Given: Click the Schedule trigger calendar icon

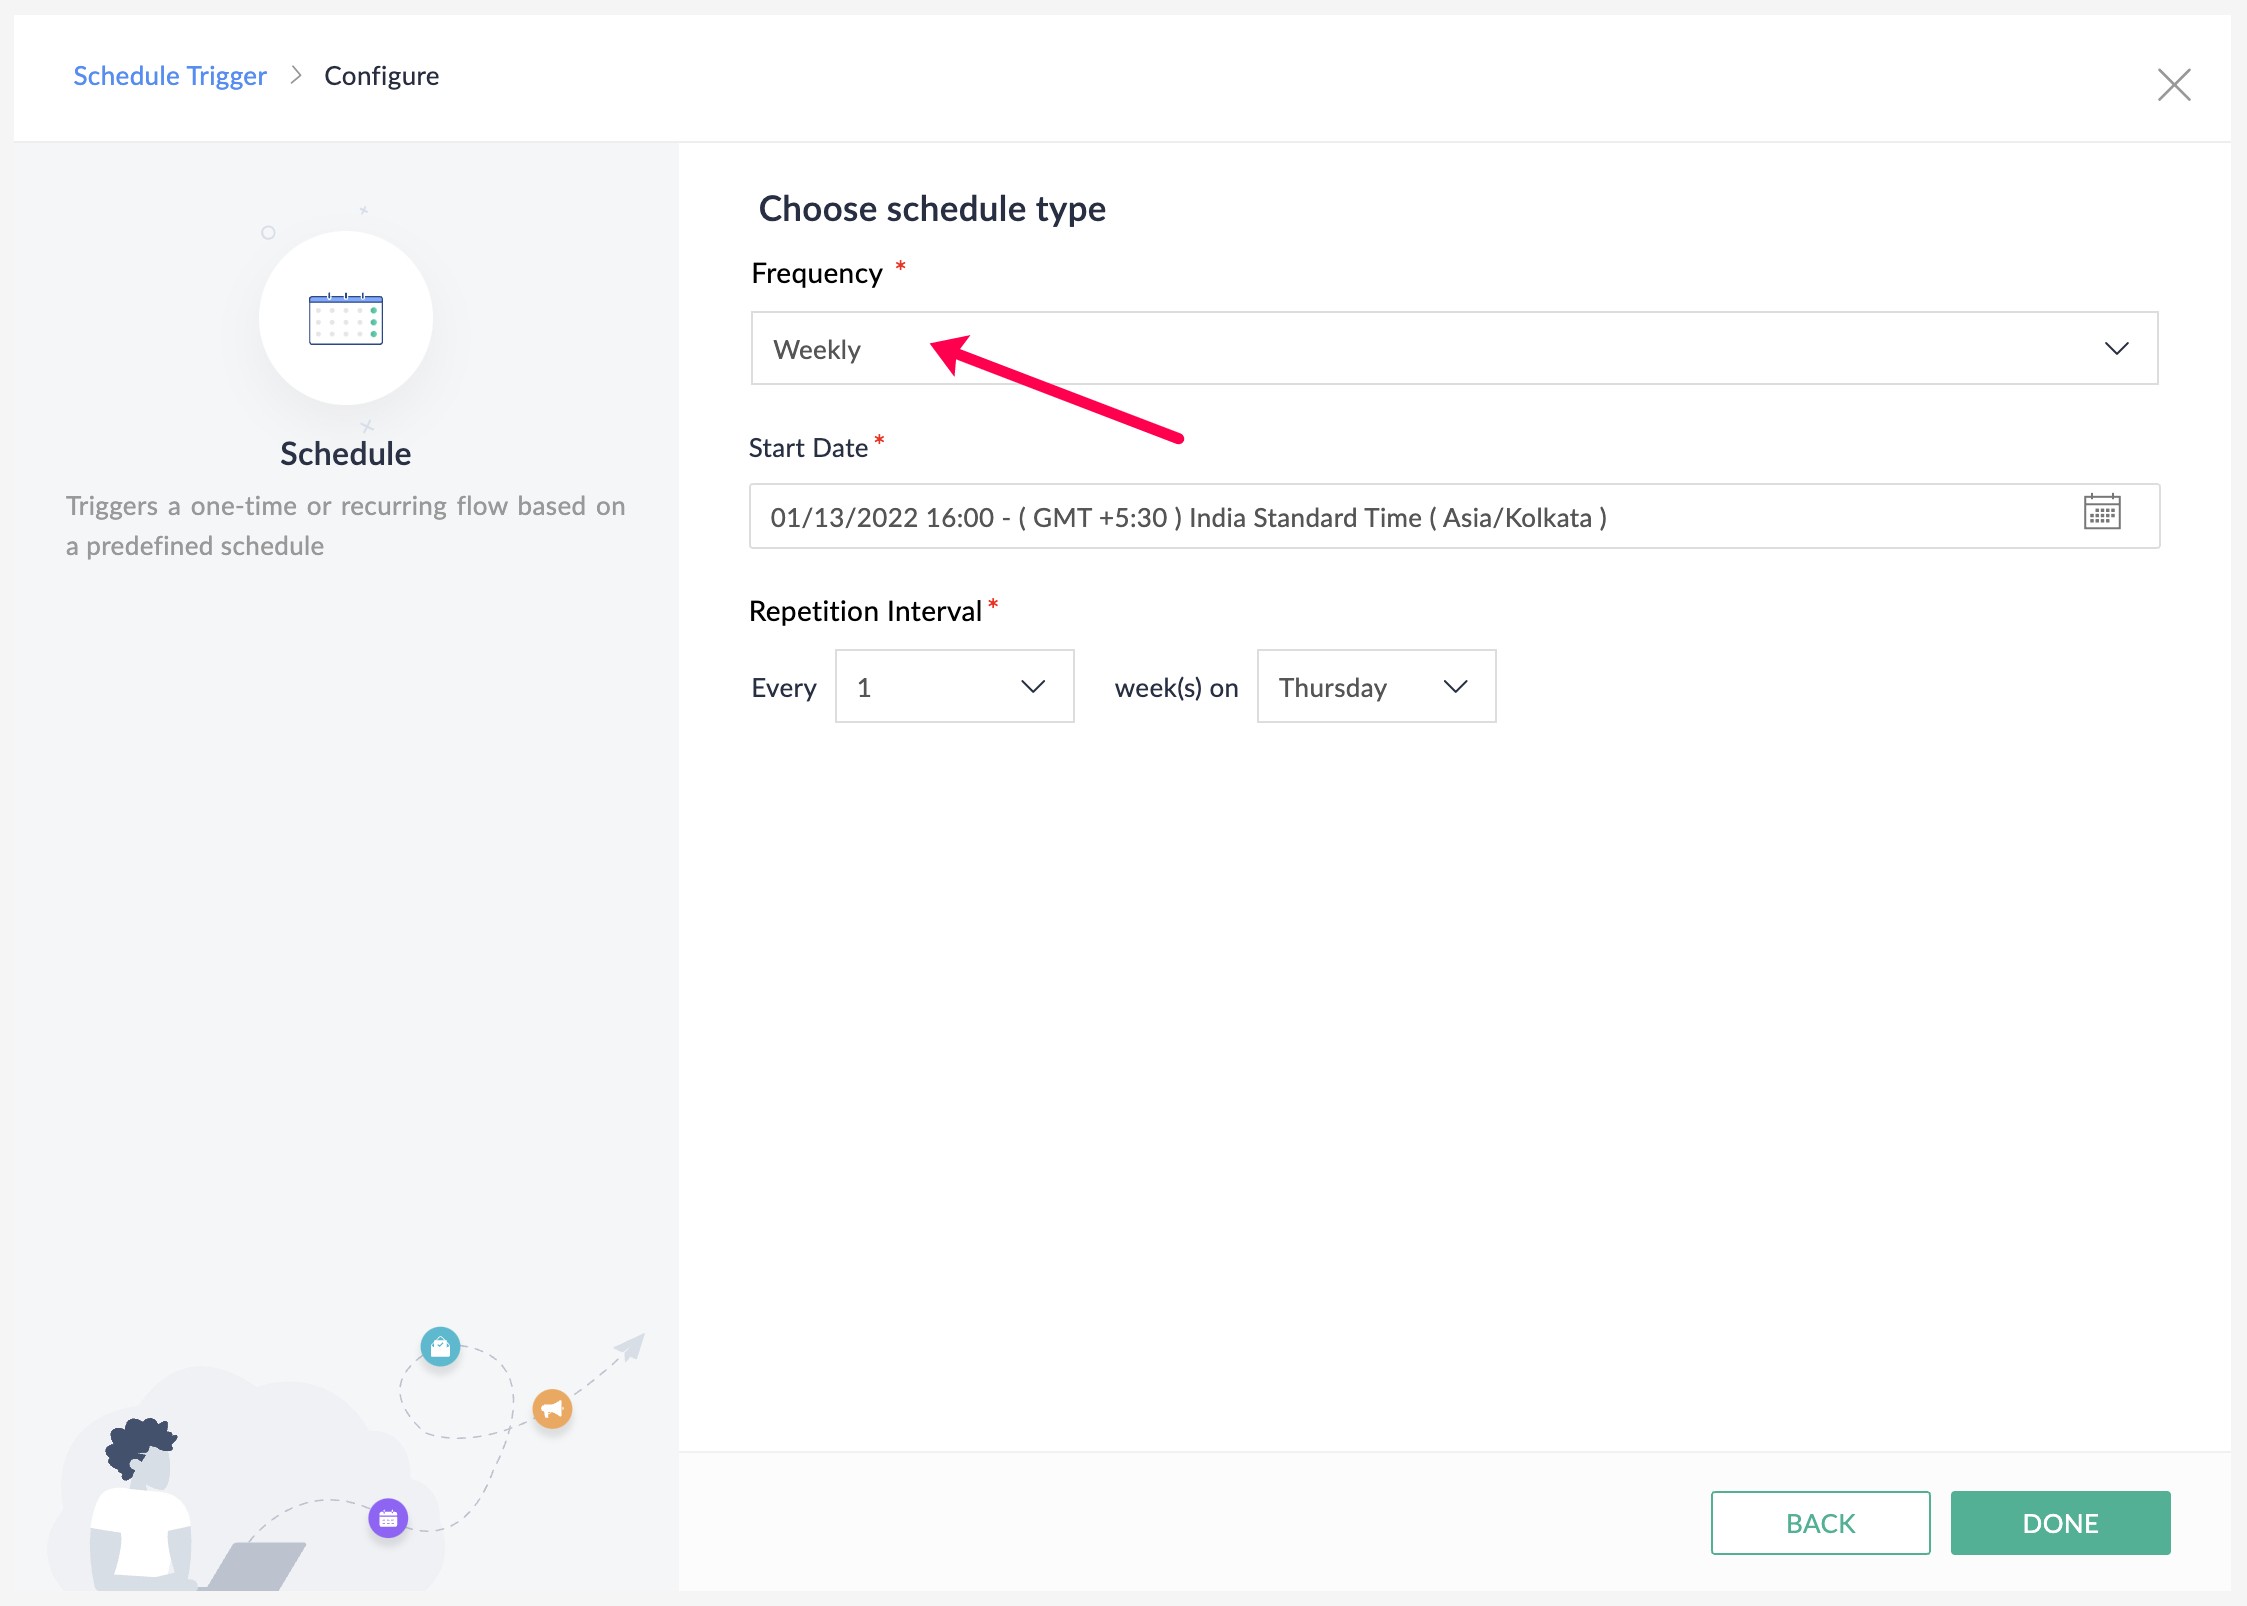Looking at the screenshot, I should point(344,318).
